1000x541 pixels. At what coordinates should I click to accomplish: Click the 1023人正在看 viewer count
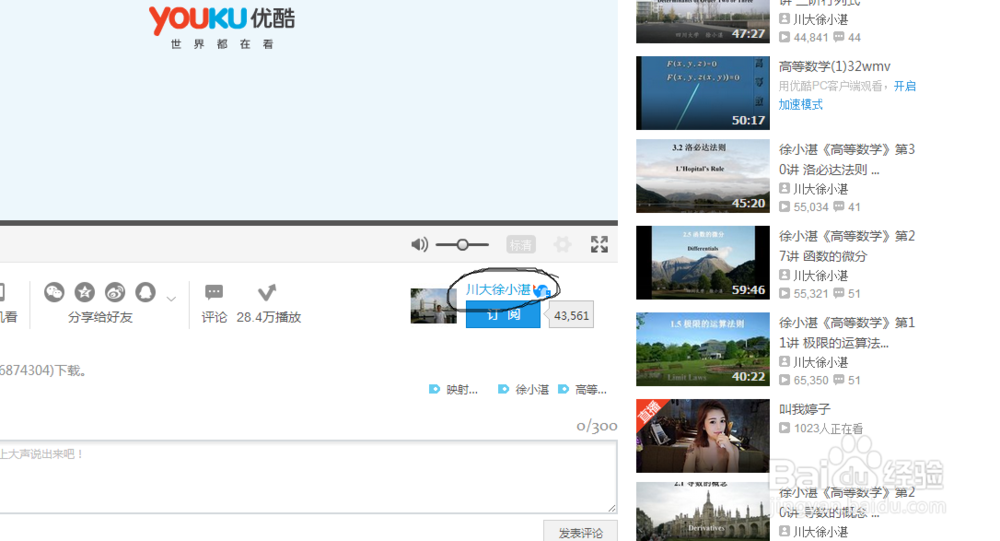click(x=828, y=428)
